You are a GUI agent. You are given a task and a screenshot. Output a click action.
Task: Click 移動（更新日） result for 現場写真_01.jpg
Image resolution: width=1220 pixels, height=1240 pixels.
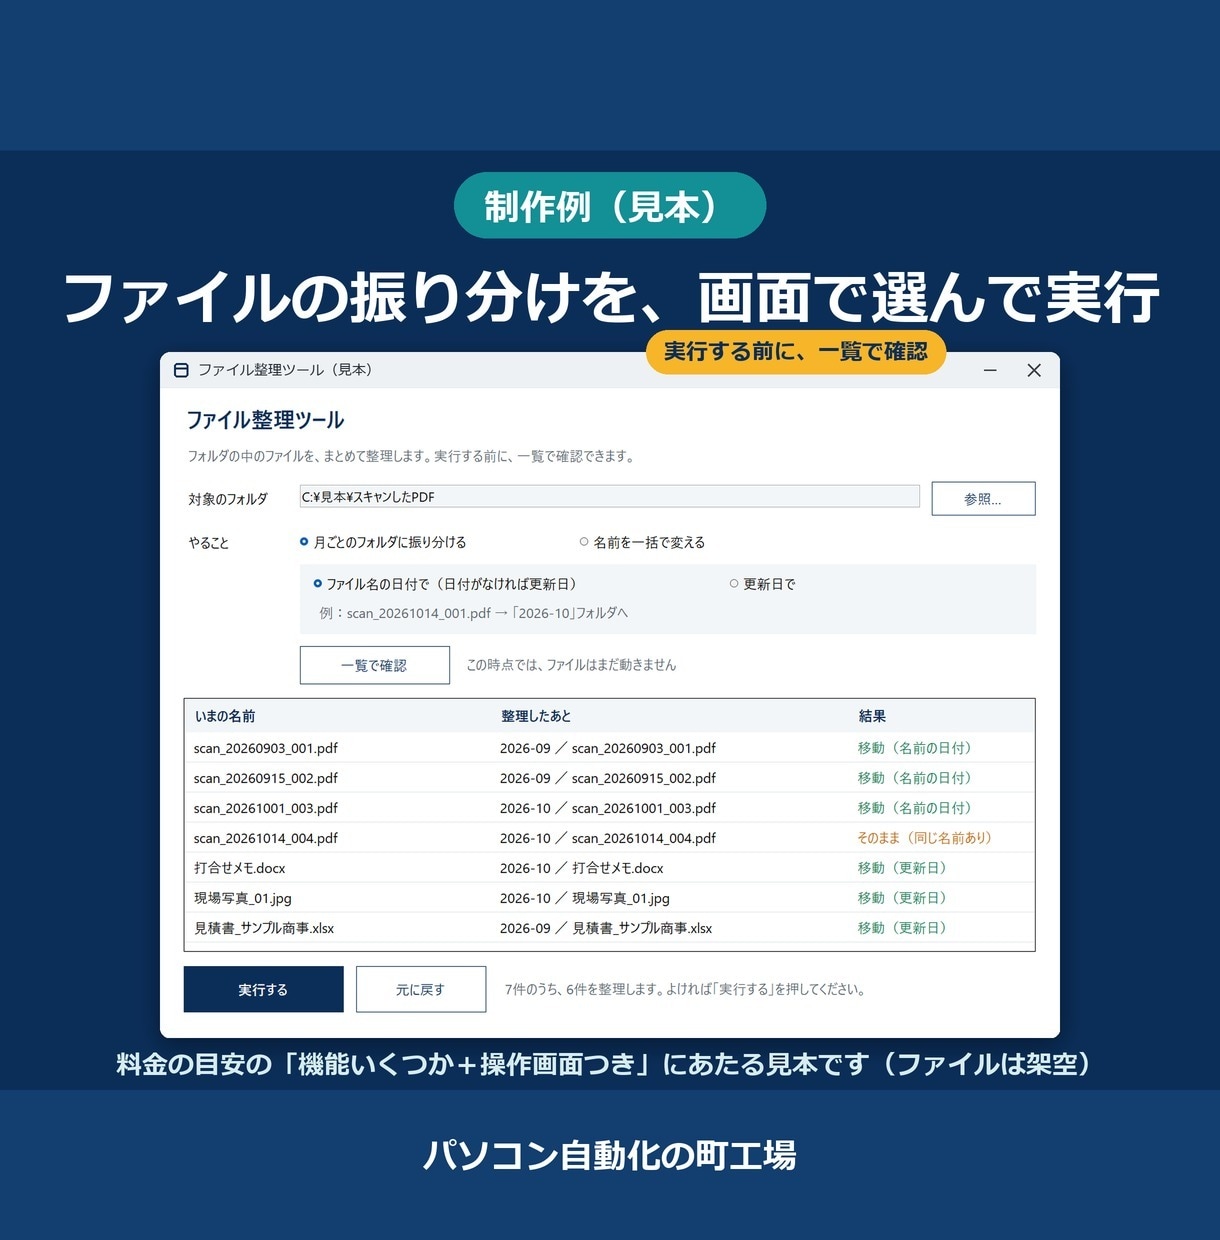[x=902, y=898]
